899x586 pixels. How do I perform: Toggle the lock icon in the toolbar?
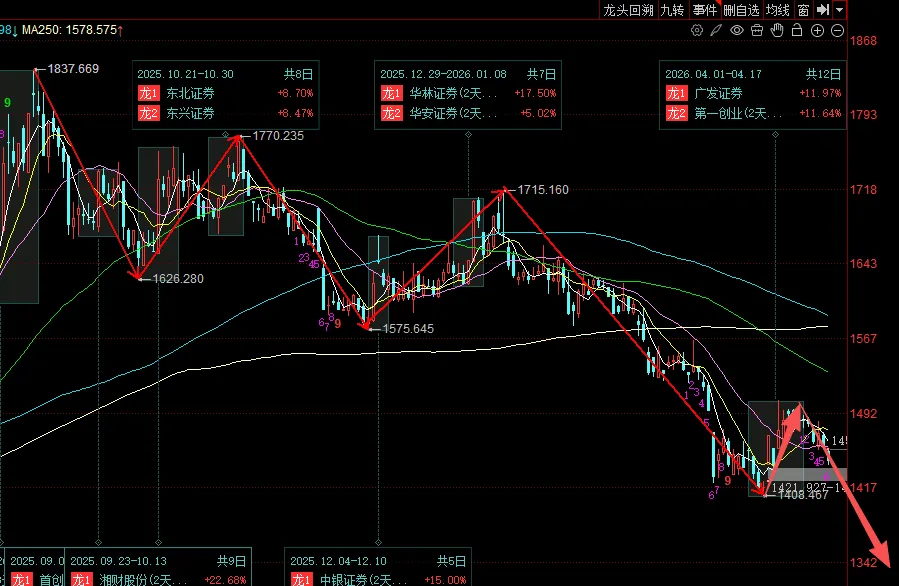pyautogui.click(x=797, y=30)
